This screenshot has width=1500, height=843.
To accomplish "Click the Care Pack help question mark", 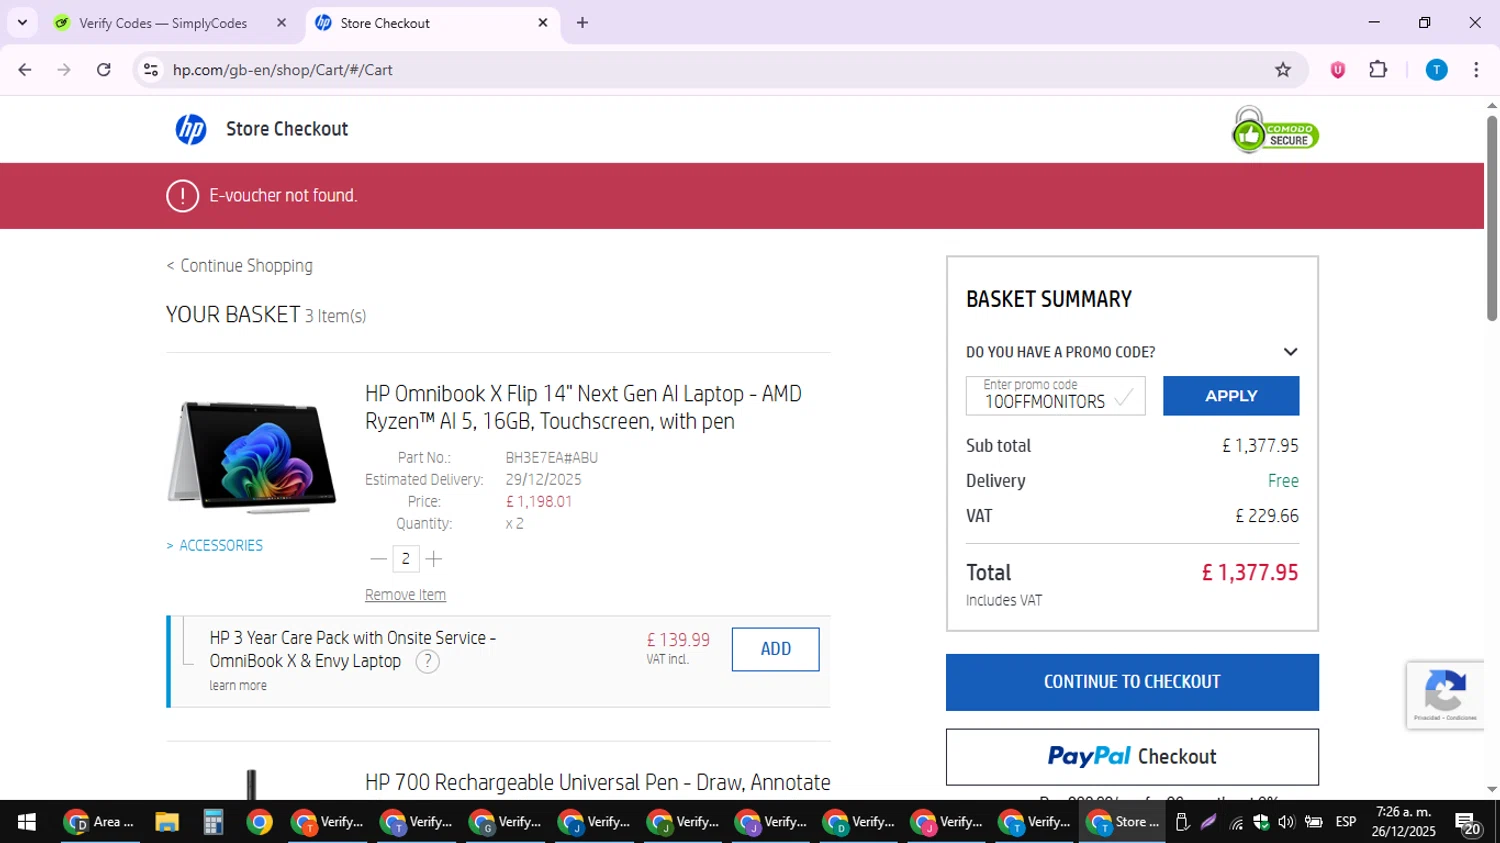I will pos(427,662).
